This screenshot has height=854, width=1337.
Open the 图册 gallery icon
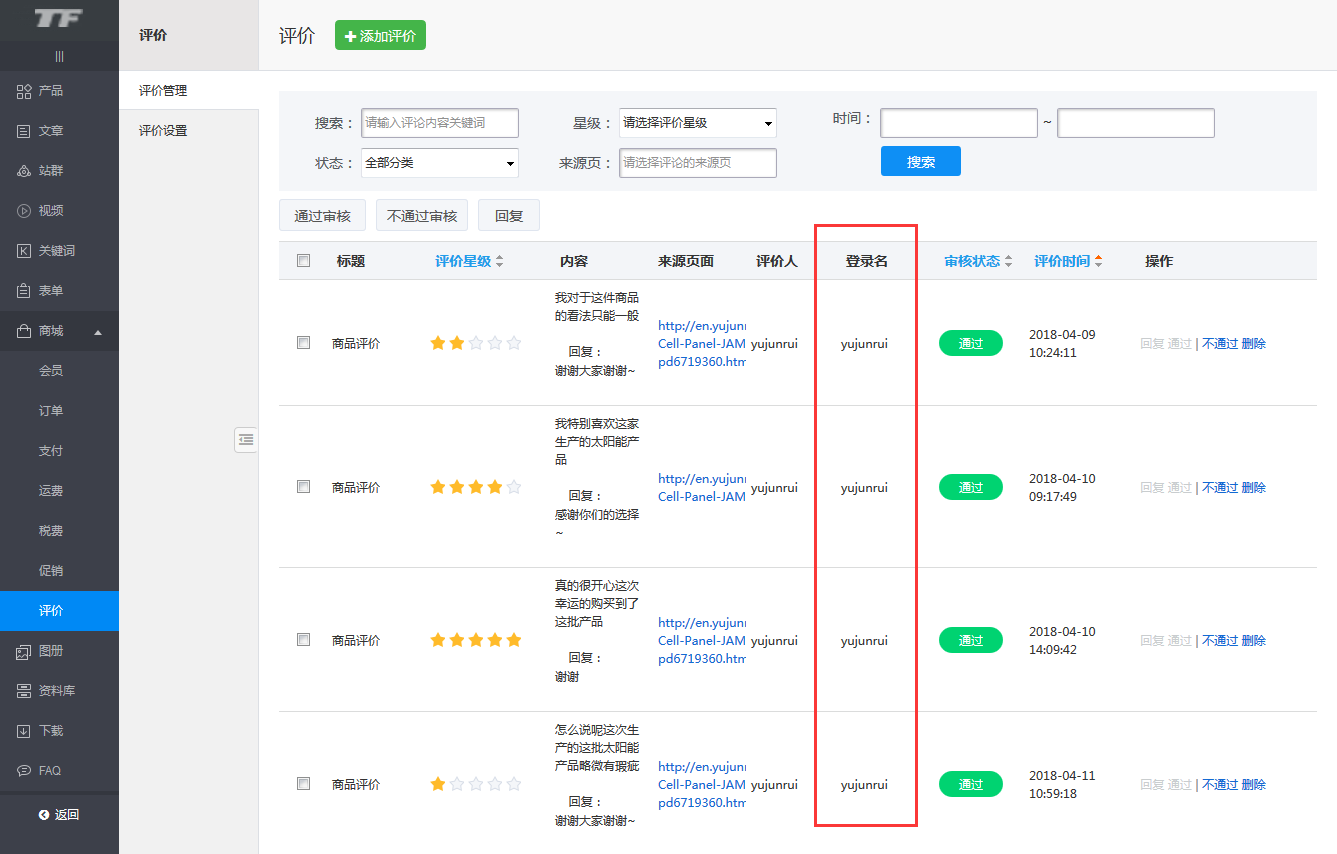[24, 651]
